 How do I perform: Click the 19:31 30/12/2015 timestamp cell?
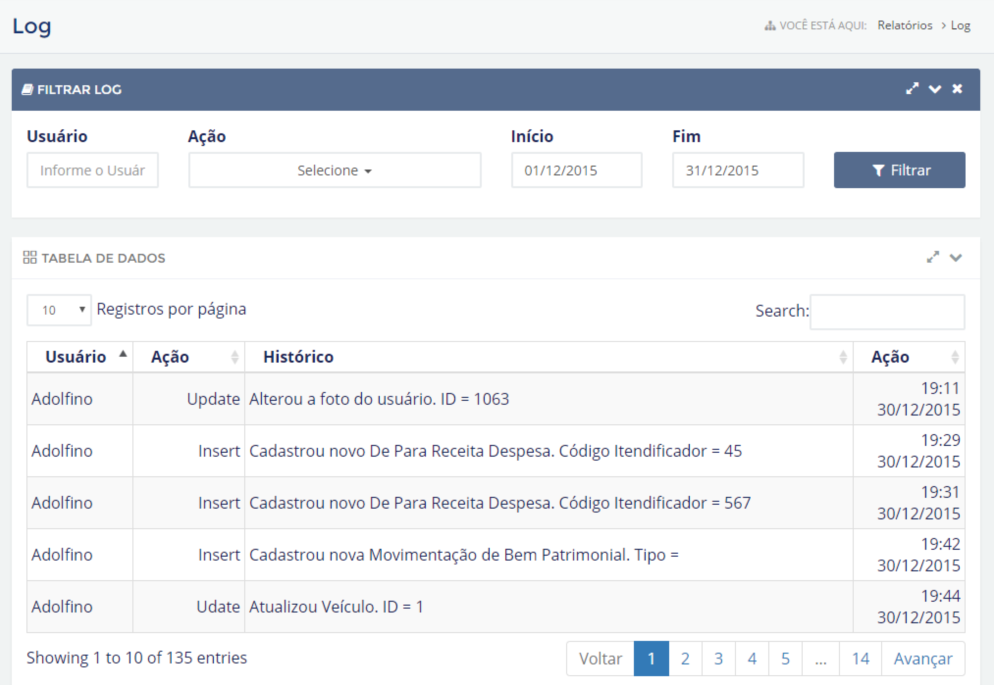click(x=909, y=503)
